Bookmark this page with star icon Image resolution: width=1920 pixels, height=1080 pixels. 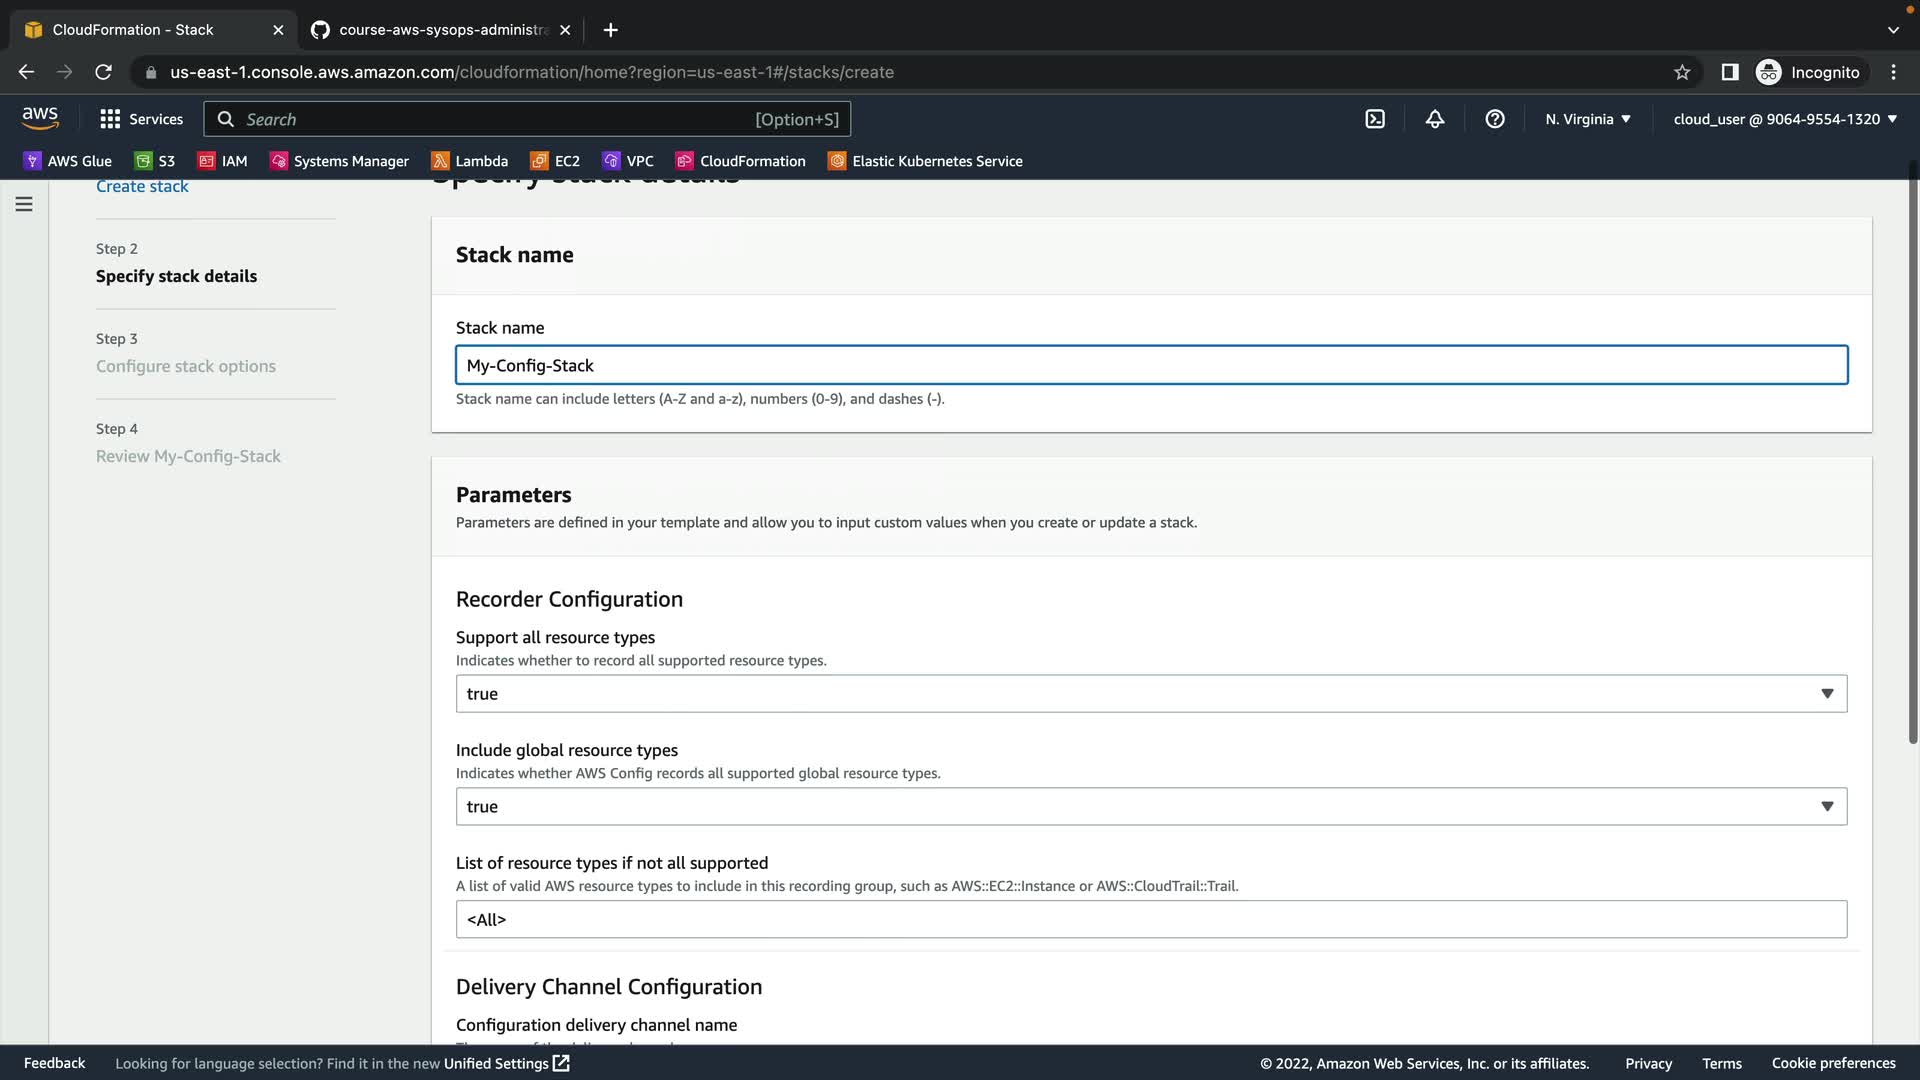pyautogui.click(x=1682, y=72)
